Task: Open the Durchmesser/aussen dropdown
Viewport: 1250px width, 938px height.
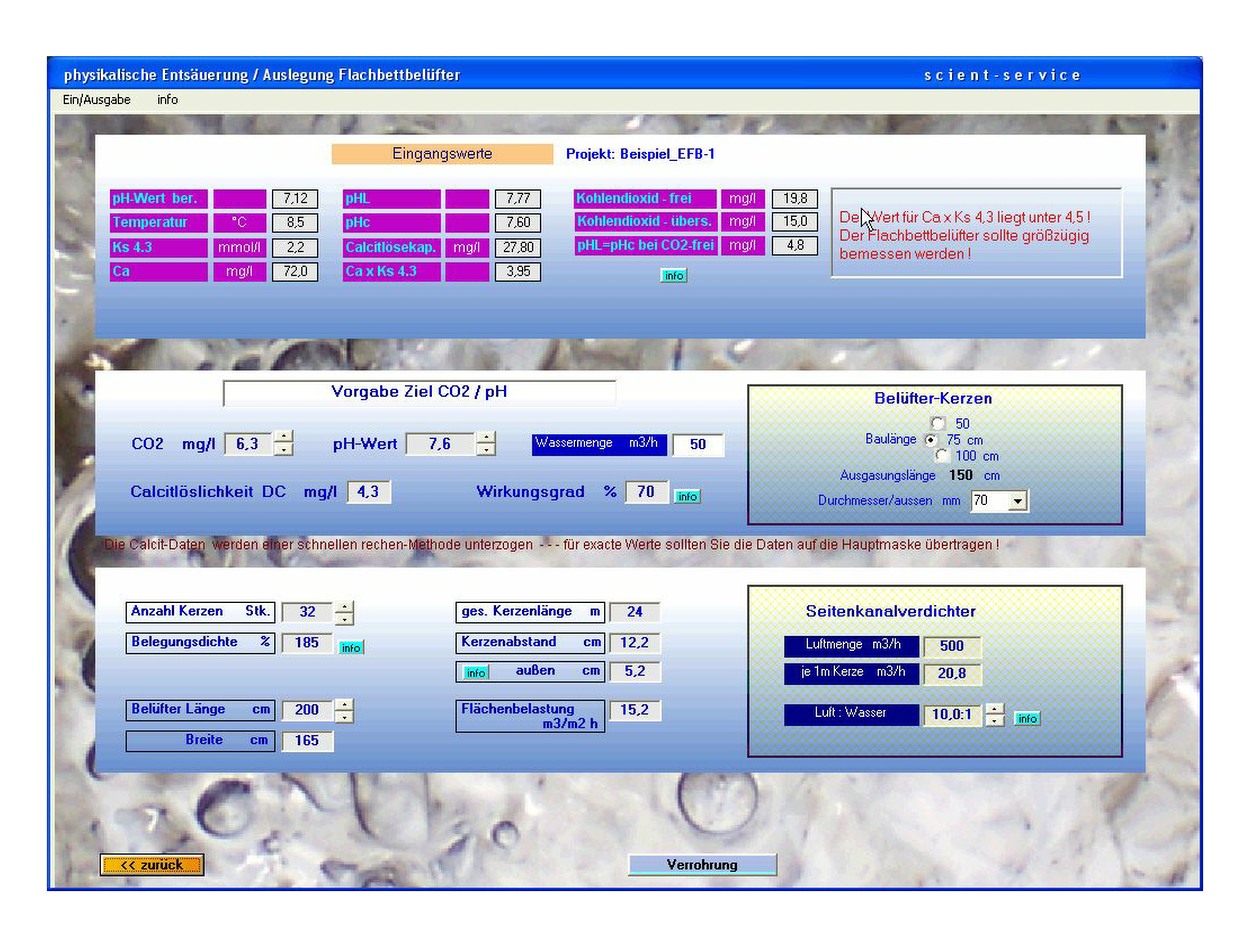Action: (x=1017, y=501)
